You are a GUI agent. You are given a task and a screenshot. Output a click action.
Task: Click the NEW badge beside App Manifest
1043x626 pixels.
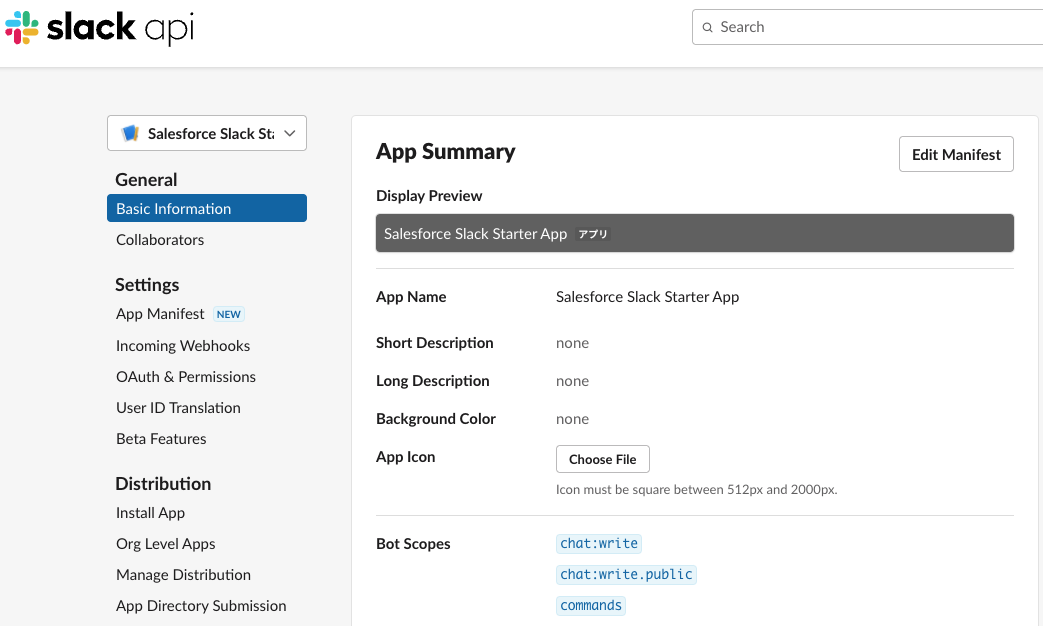coord(229,314)
